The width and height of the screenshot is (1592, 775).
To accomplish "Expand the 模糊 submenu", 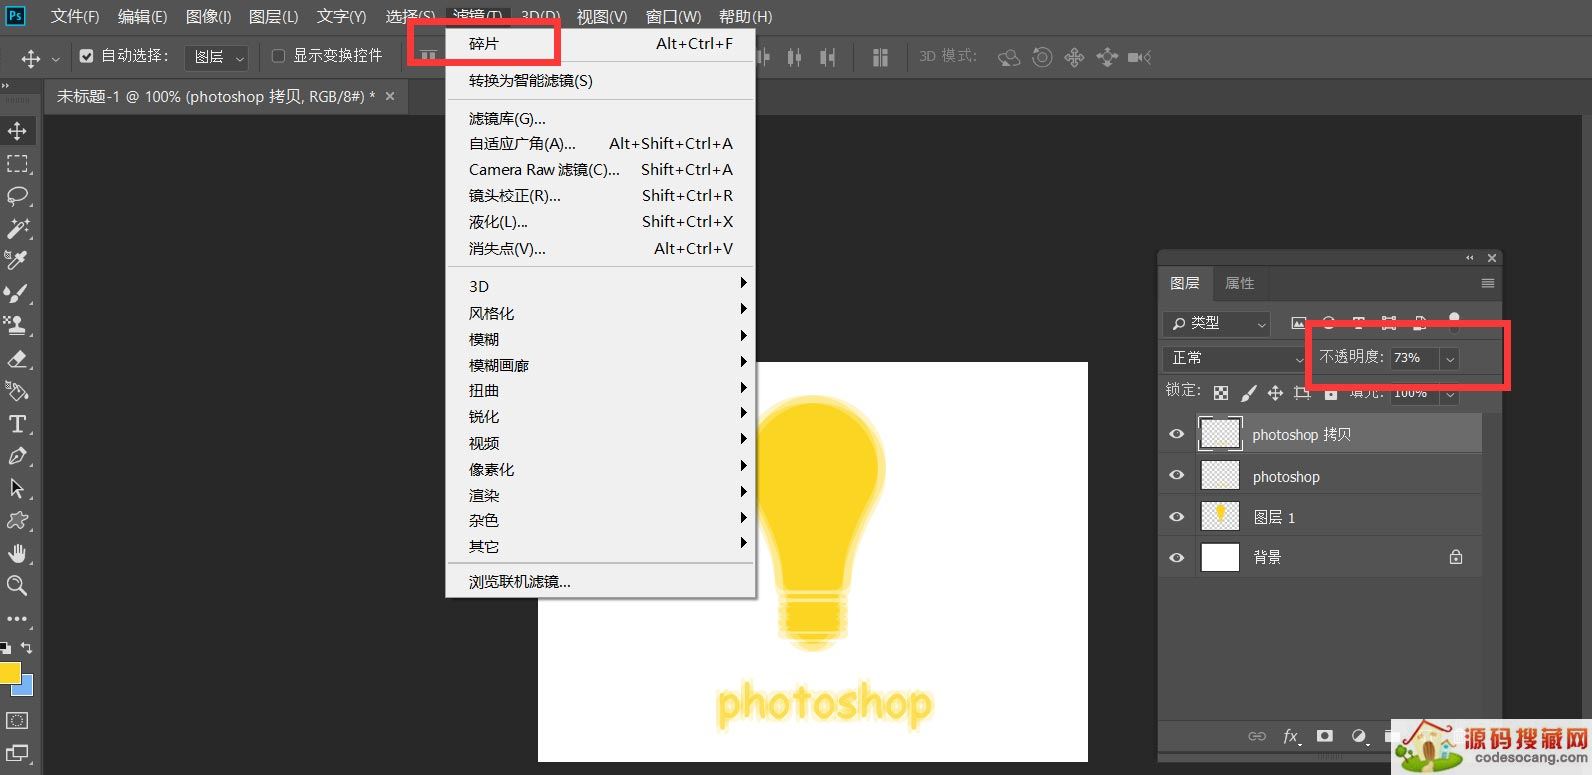I will (x=600, y=339).
